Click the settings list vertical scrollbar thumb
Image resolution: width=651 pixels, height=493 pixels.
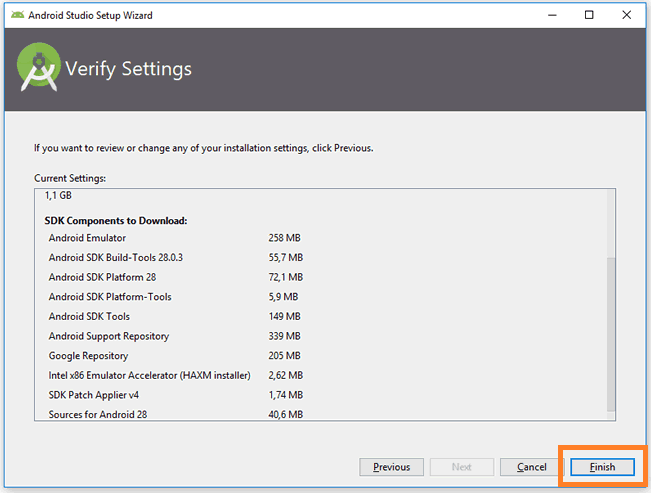(611, 334)
